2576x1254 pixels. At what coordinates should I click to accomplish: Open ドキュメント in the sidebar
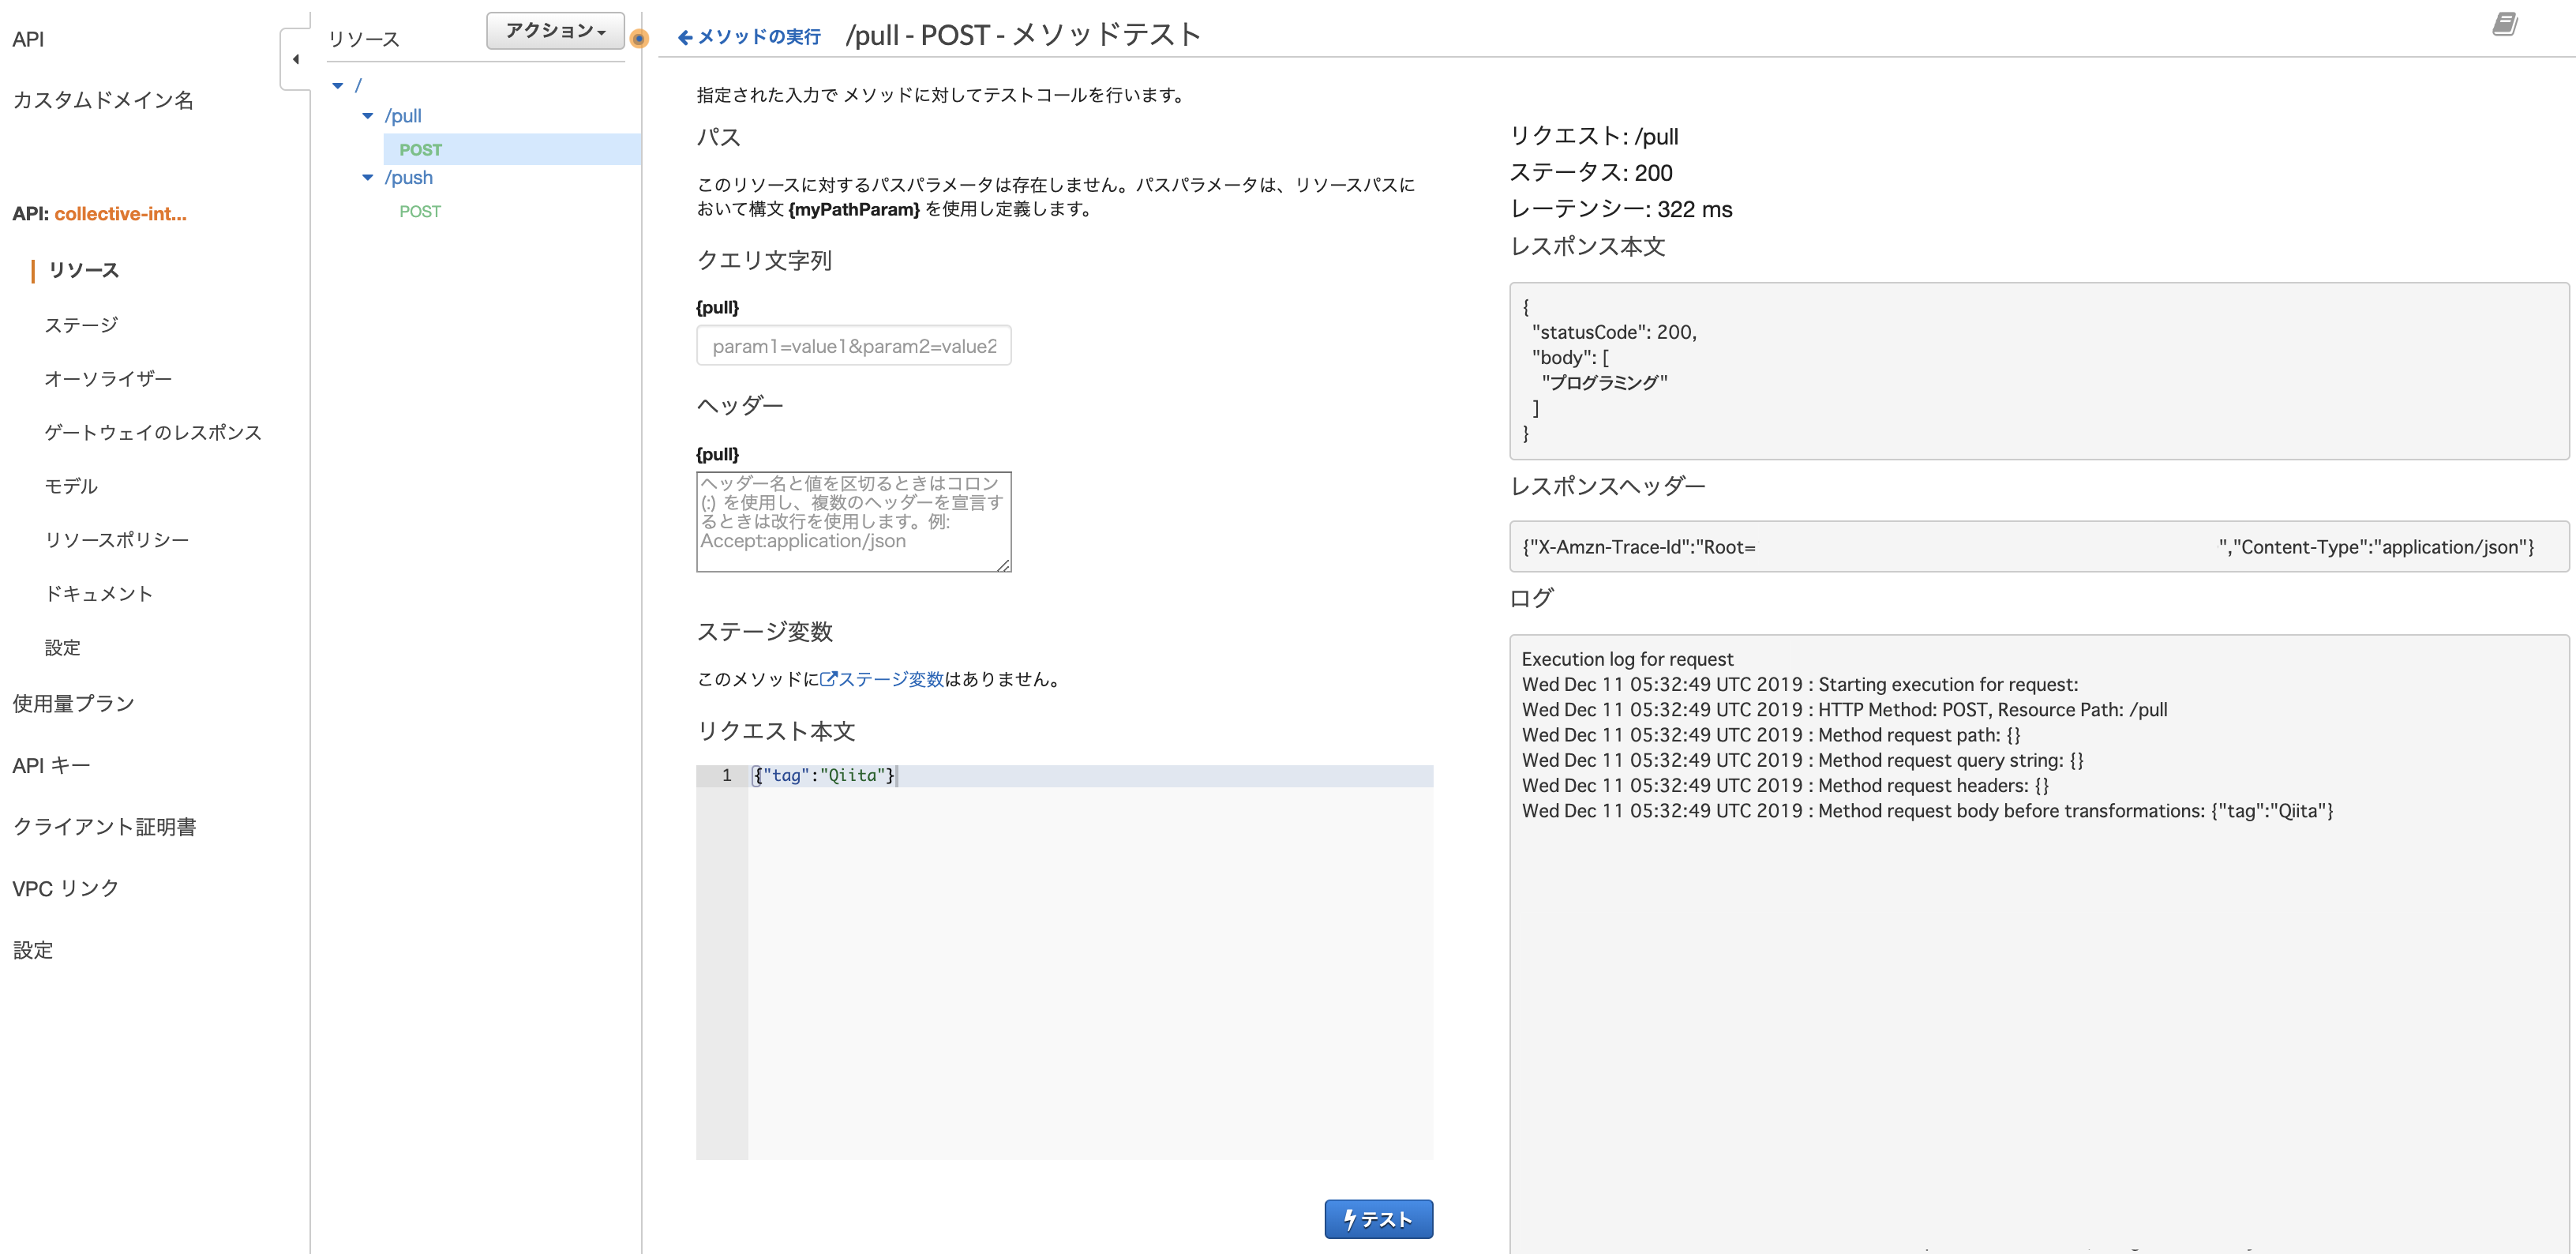(99, 594)
